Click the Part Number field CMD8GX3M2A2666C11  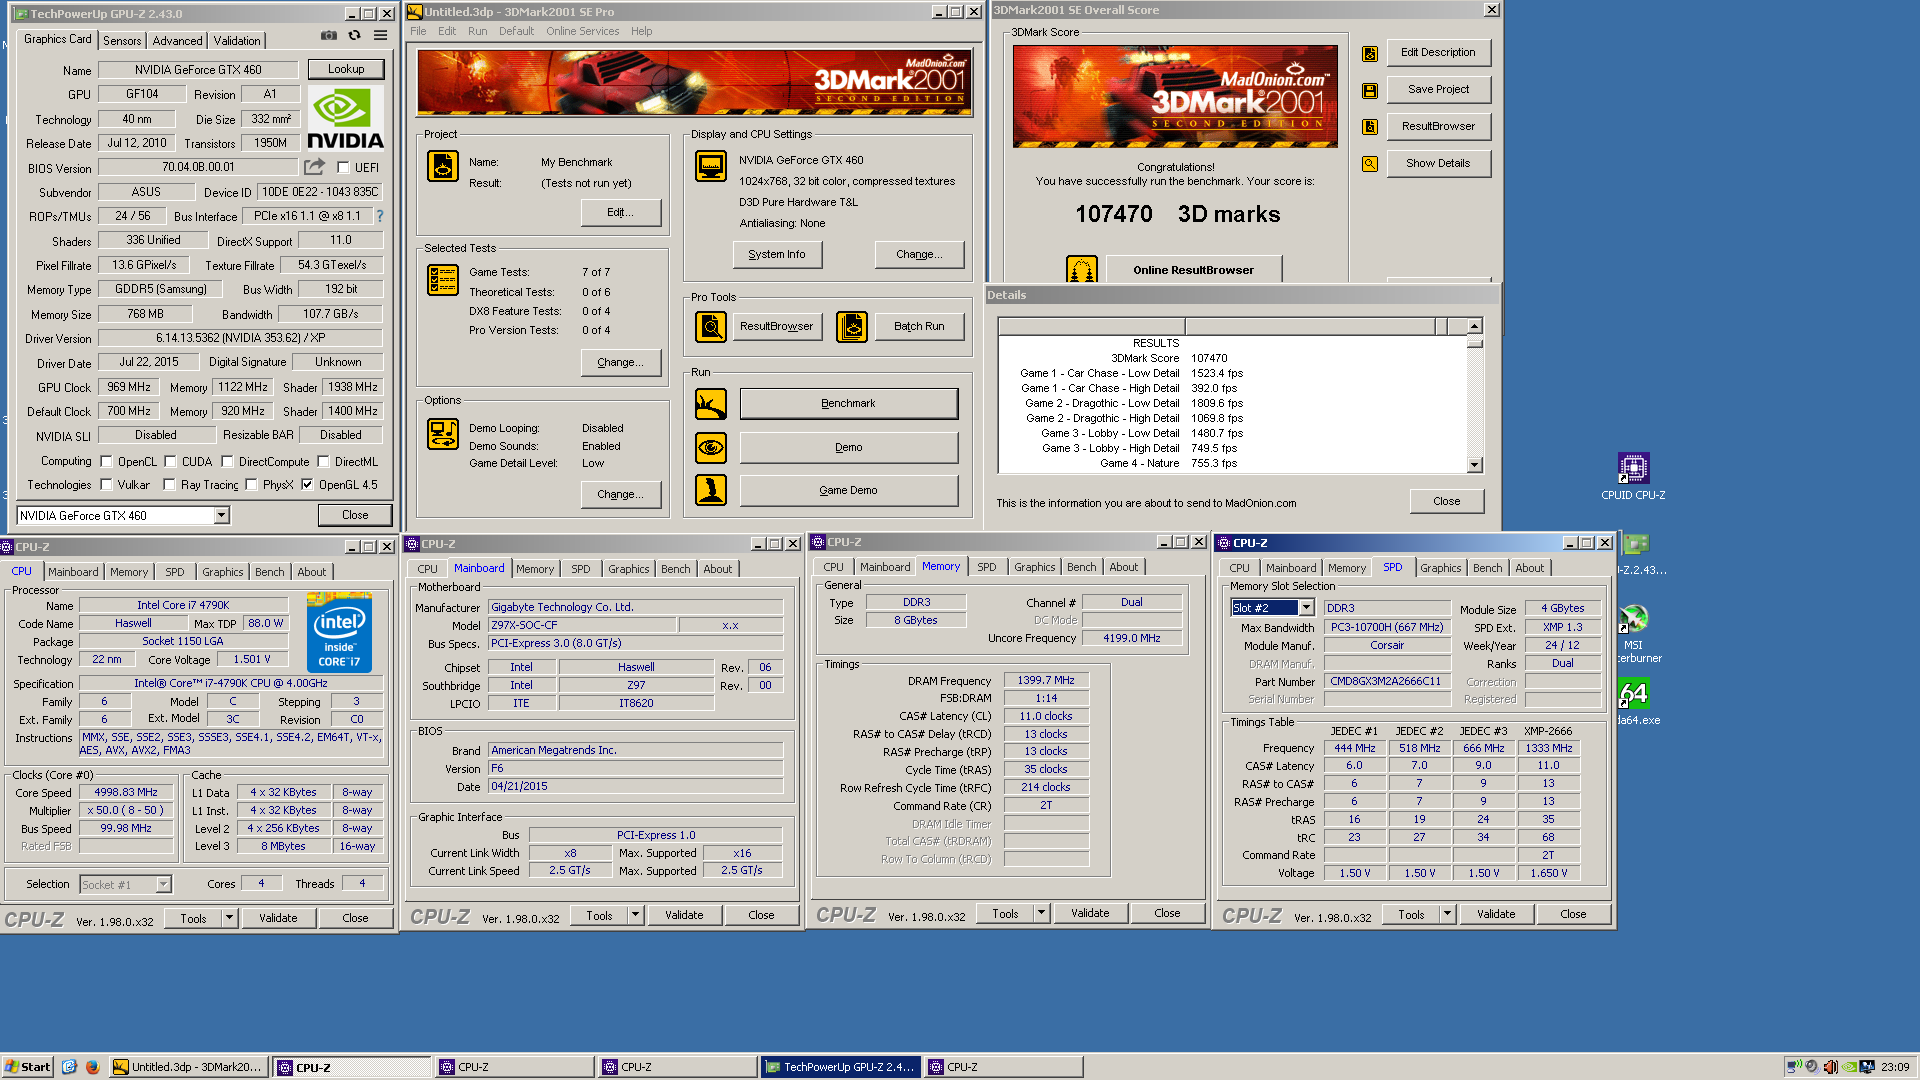tap(1387, 682)
